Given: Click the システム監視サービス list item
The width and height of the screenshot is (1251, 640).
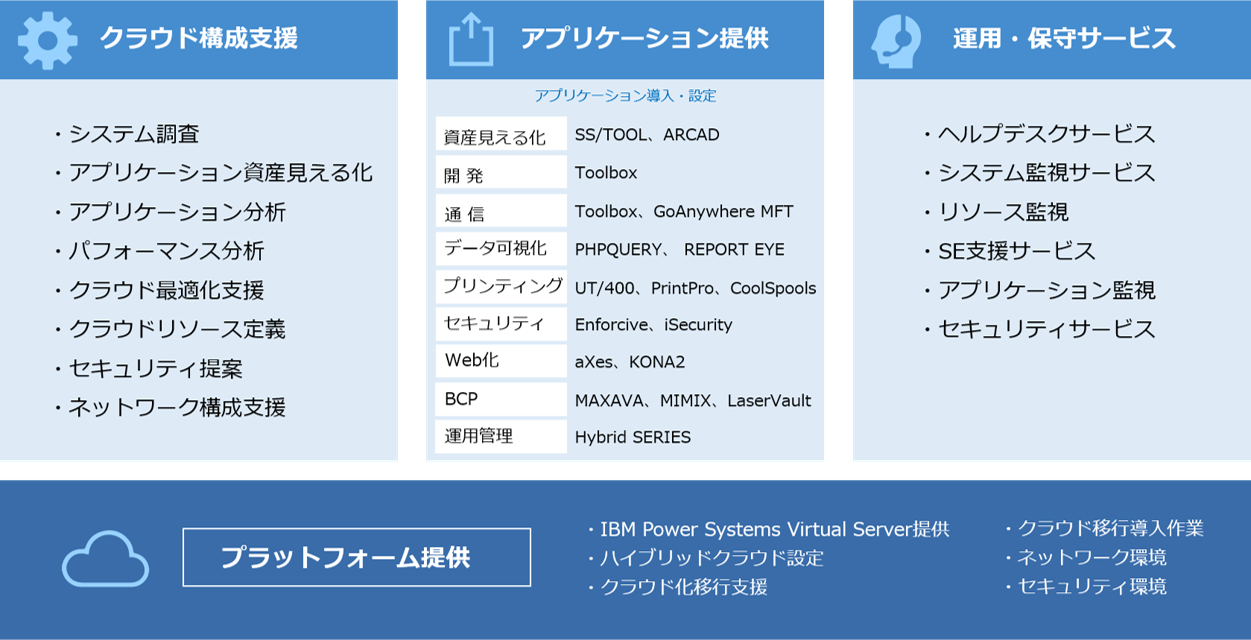Looking at the screenshot, I should 1039,173.
